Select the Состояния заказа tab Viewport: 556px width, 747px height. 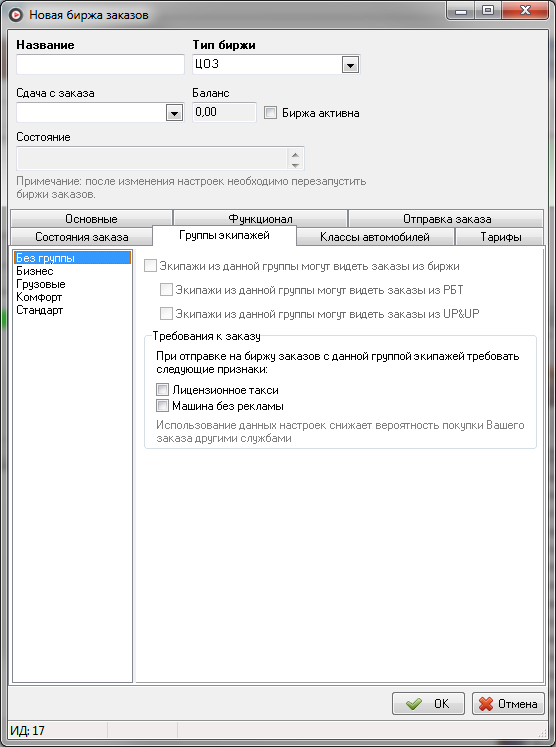81,237
